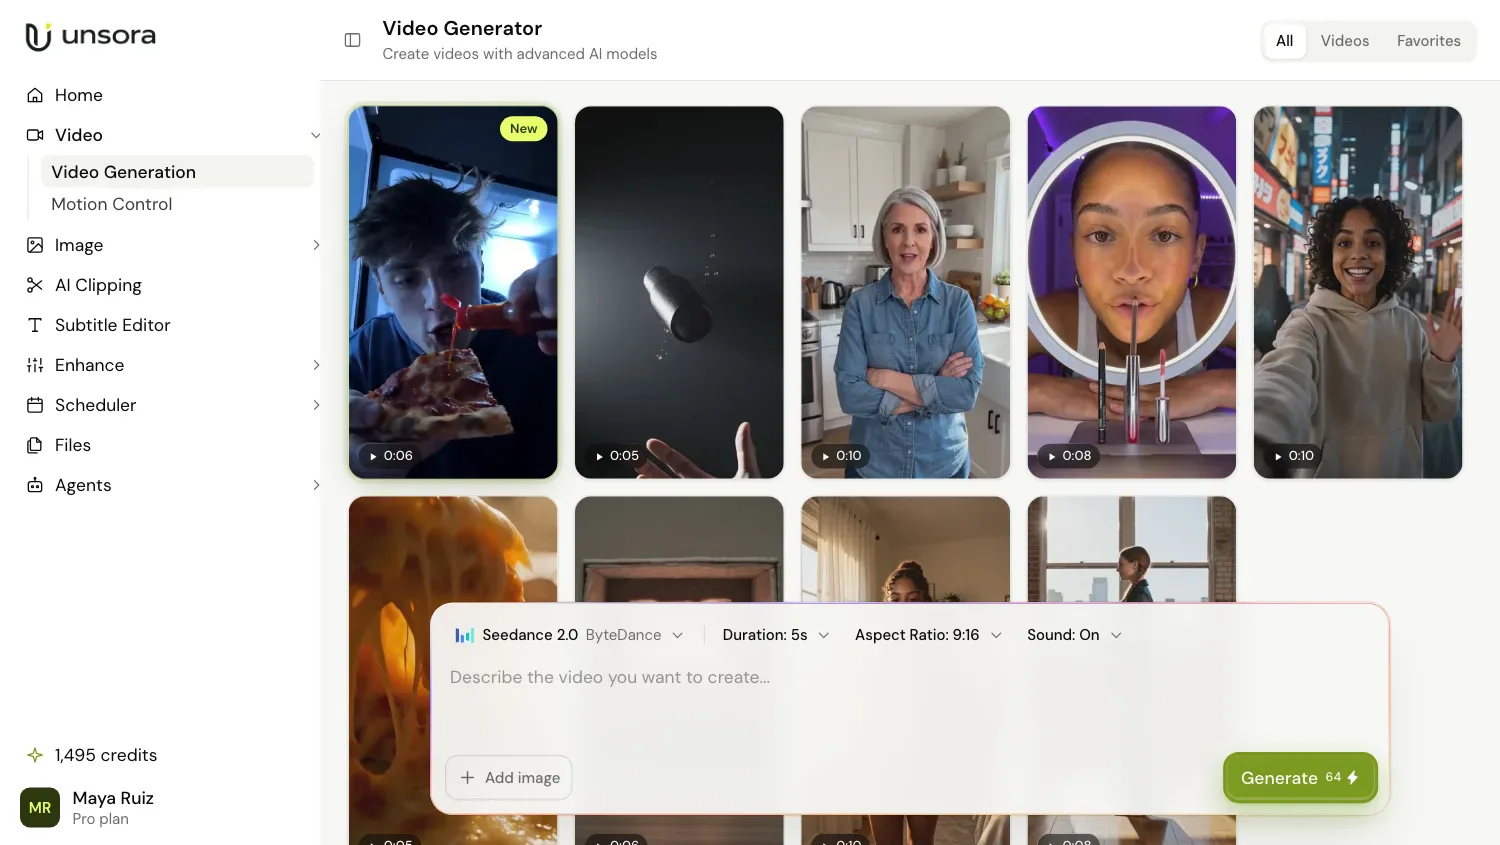
Task: Open the Seedance 2.0 model dropdown
Action: [569, 635]
